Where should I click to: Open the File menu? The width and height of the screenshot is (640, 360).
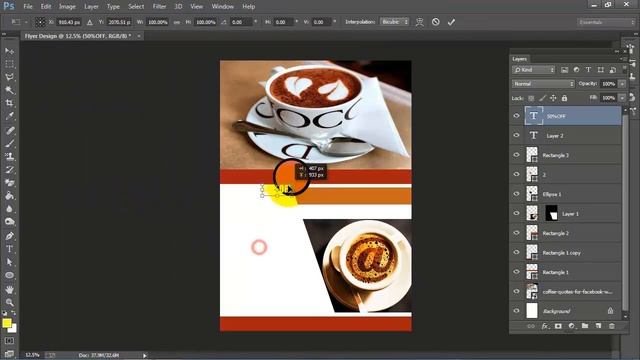tap(28, 7)
